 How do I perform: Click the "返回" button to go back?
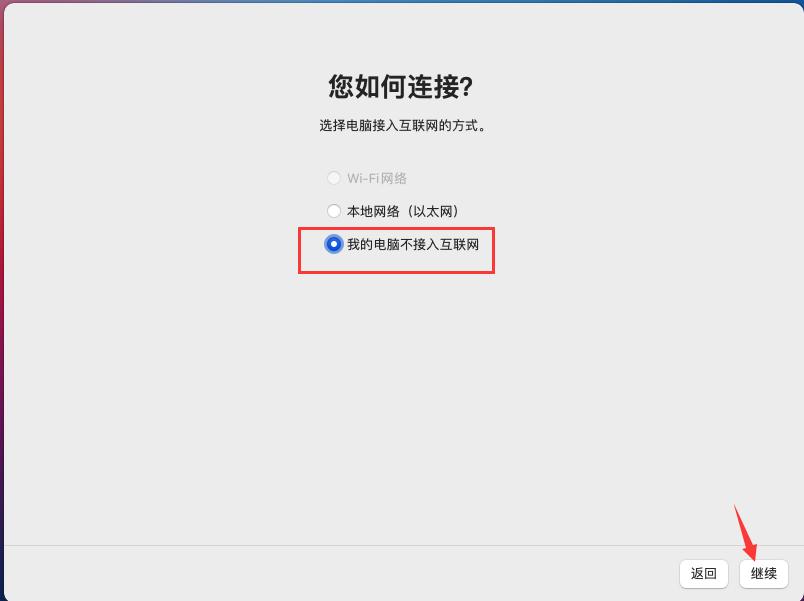tap(703, 573)
